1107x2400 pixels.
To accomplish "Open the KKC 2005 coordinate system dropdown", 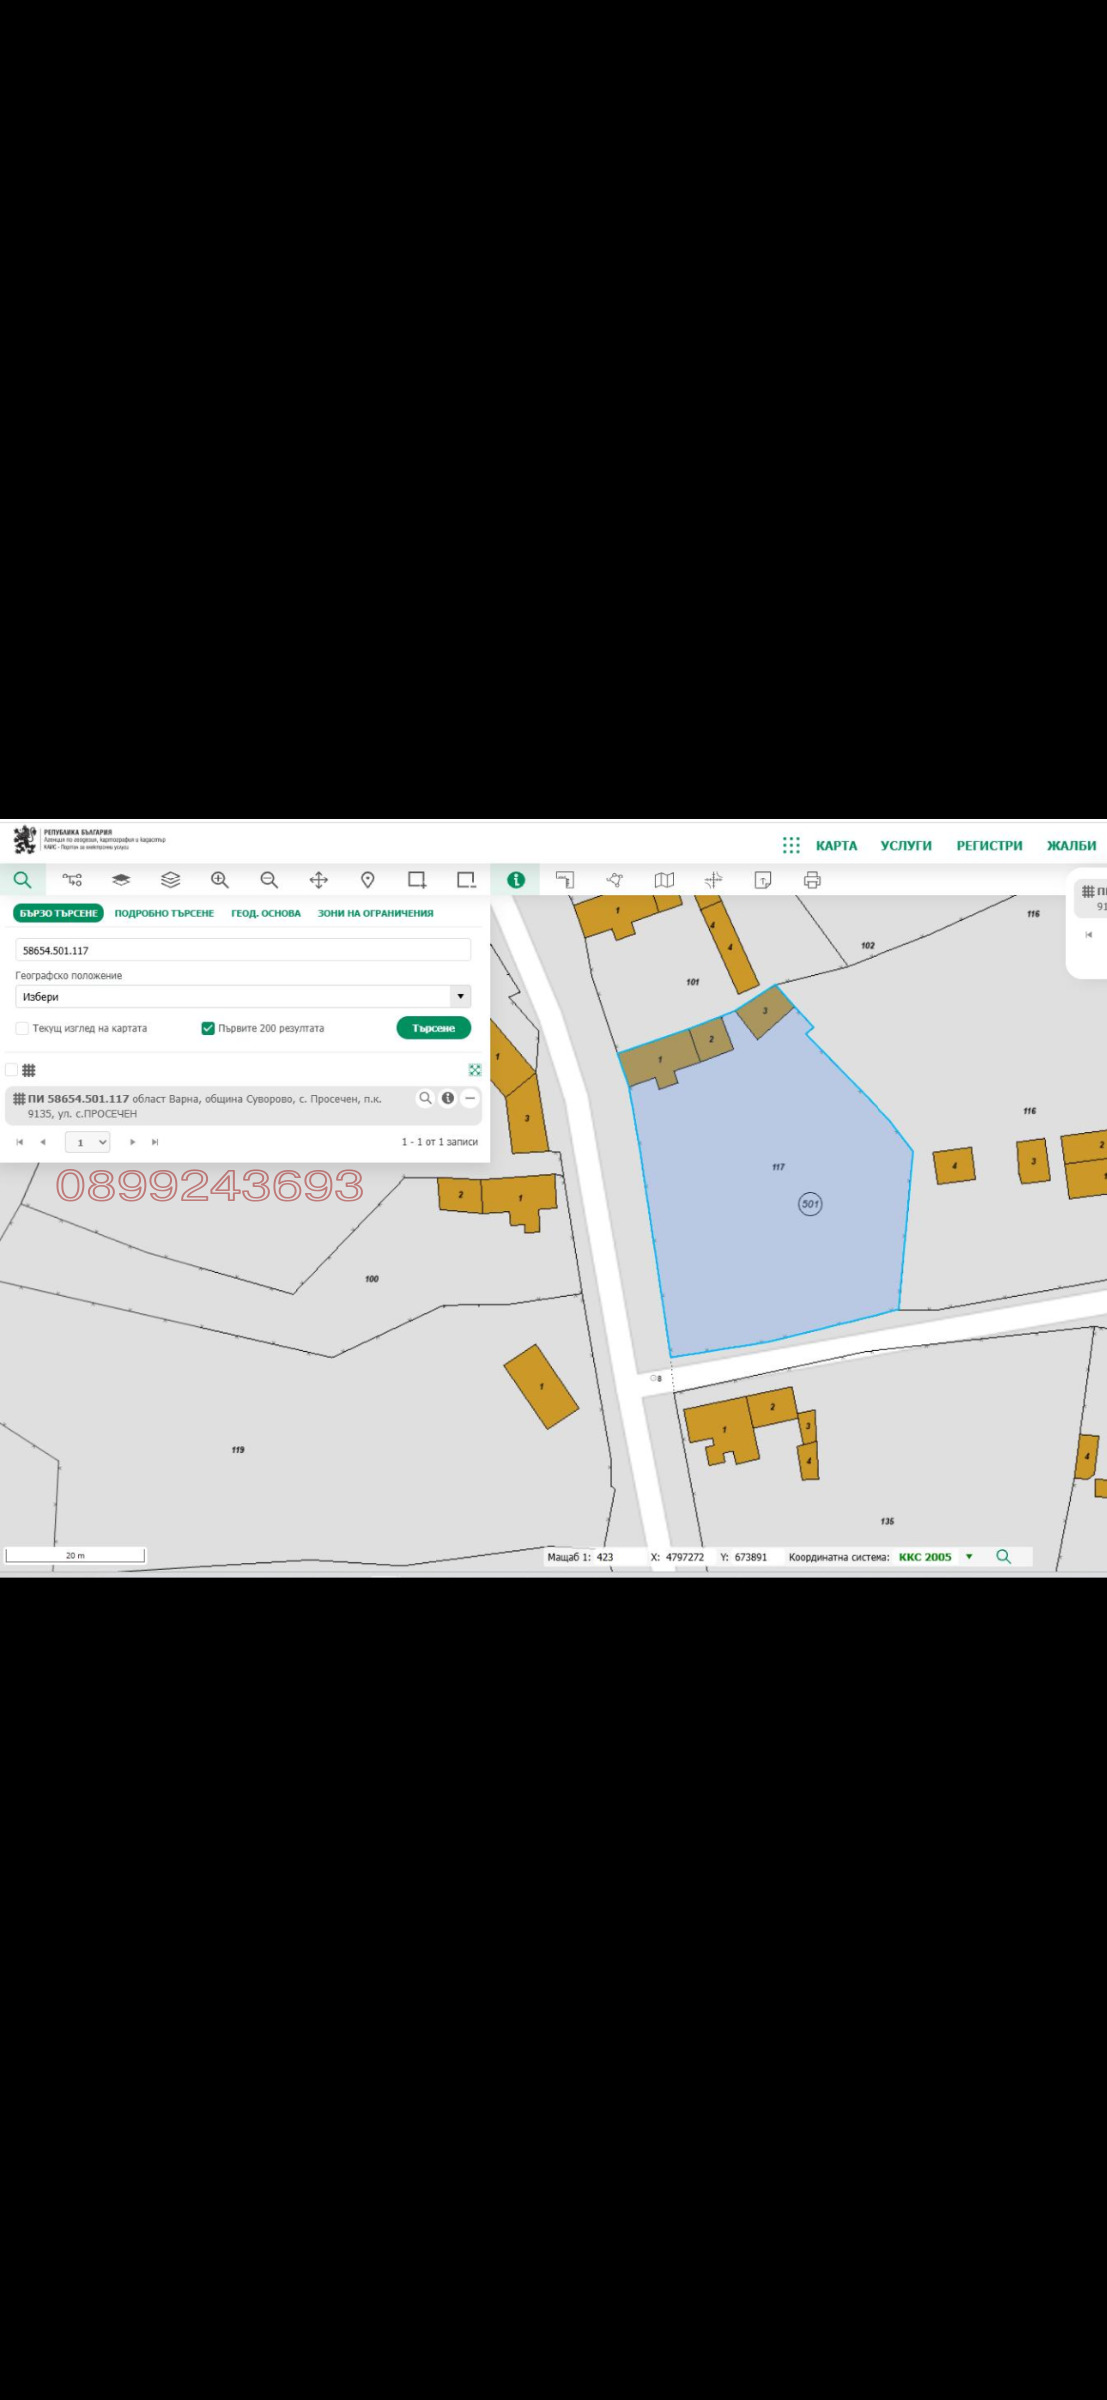I will [x=968, y=1556].
